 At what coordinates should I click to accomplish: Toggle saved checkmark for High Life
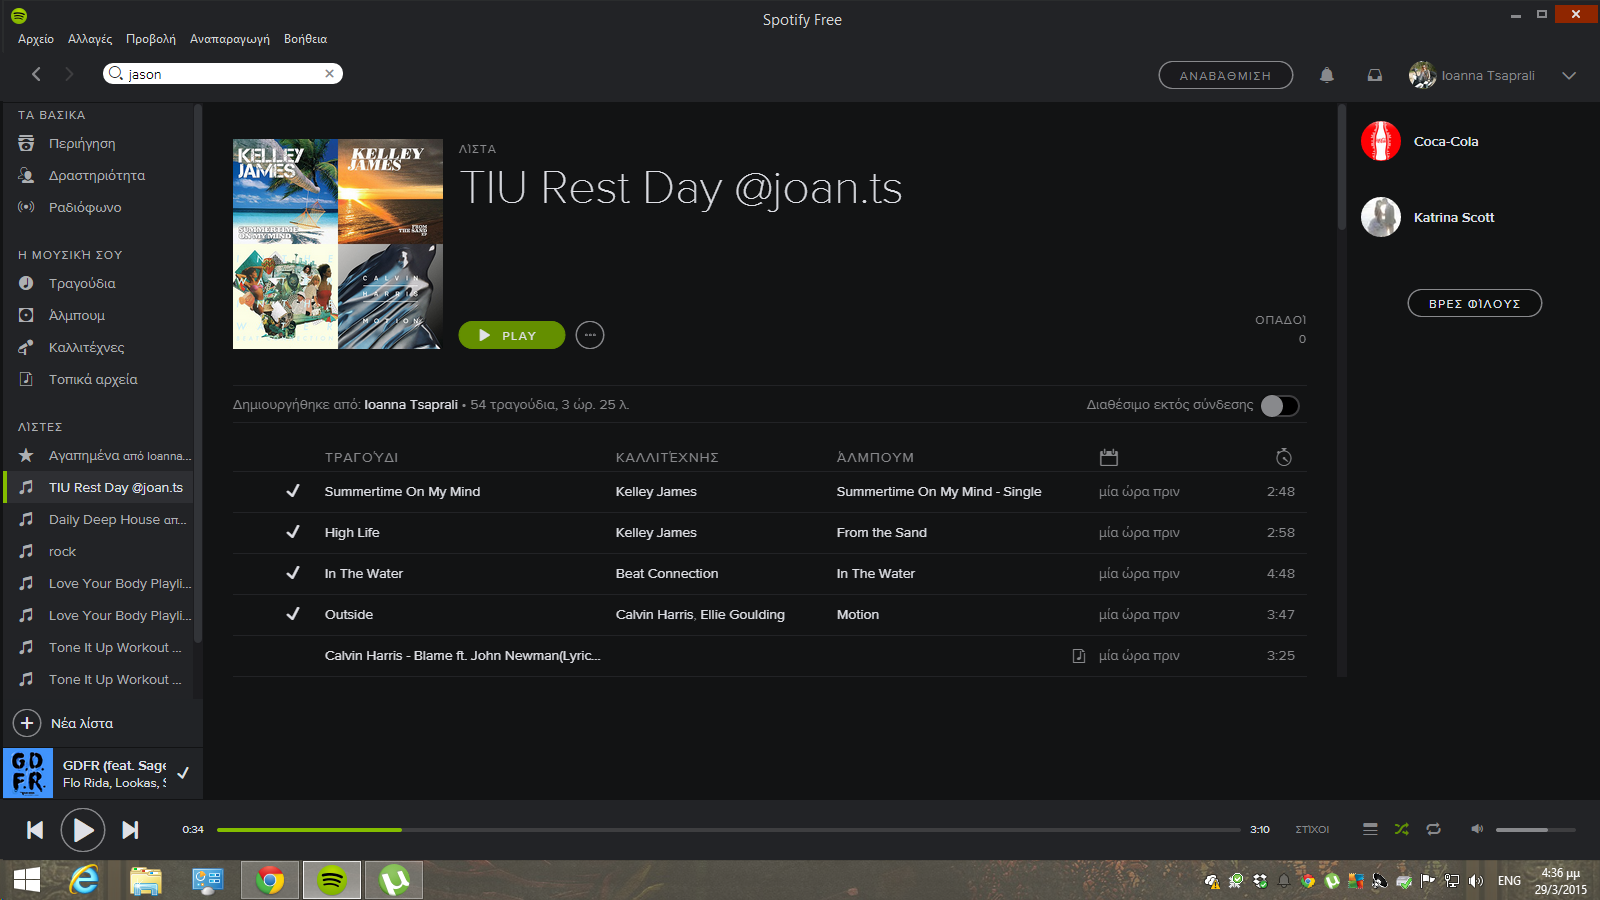click(293, 532)
